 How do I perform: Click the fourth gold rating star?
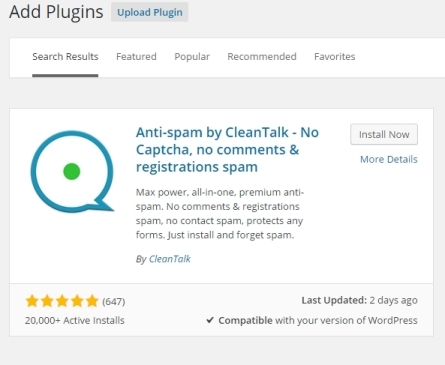tap(77, 301)
